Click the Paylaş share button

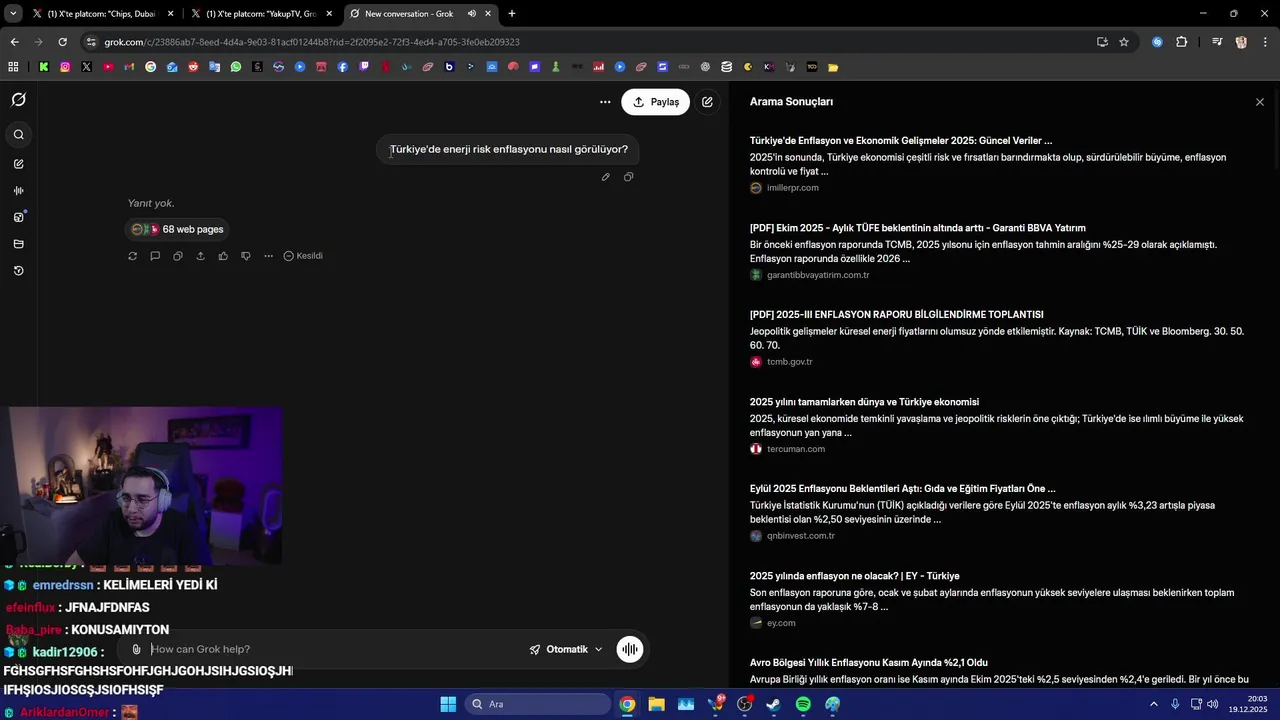[655, 102]
